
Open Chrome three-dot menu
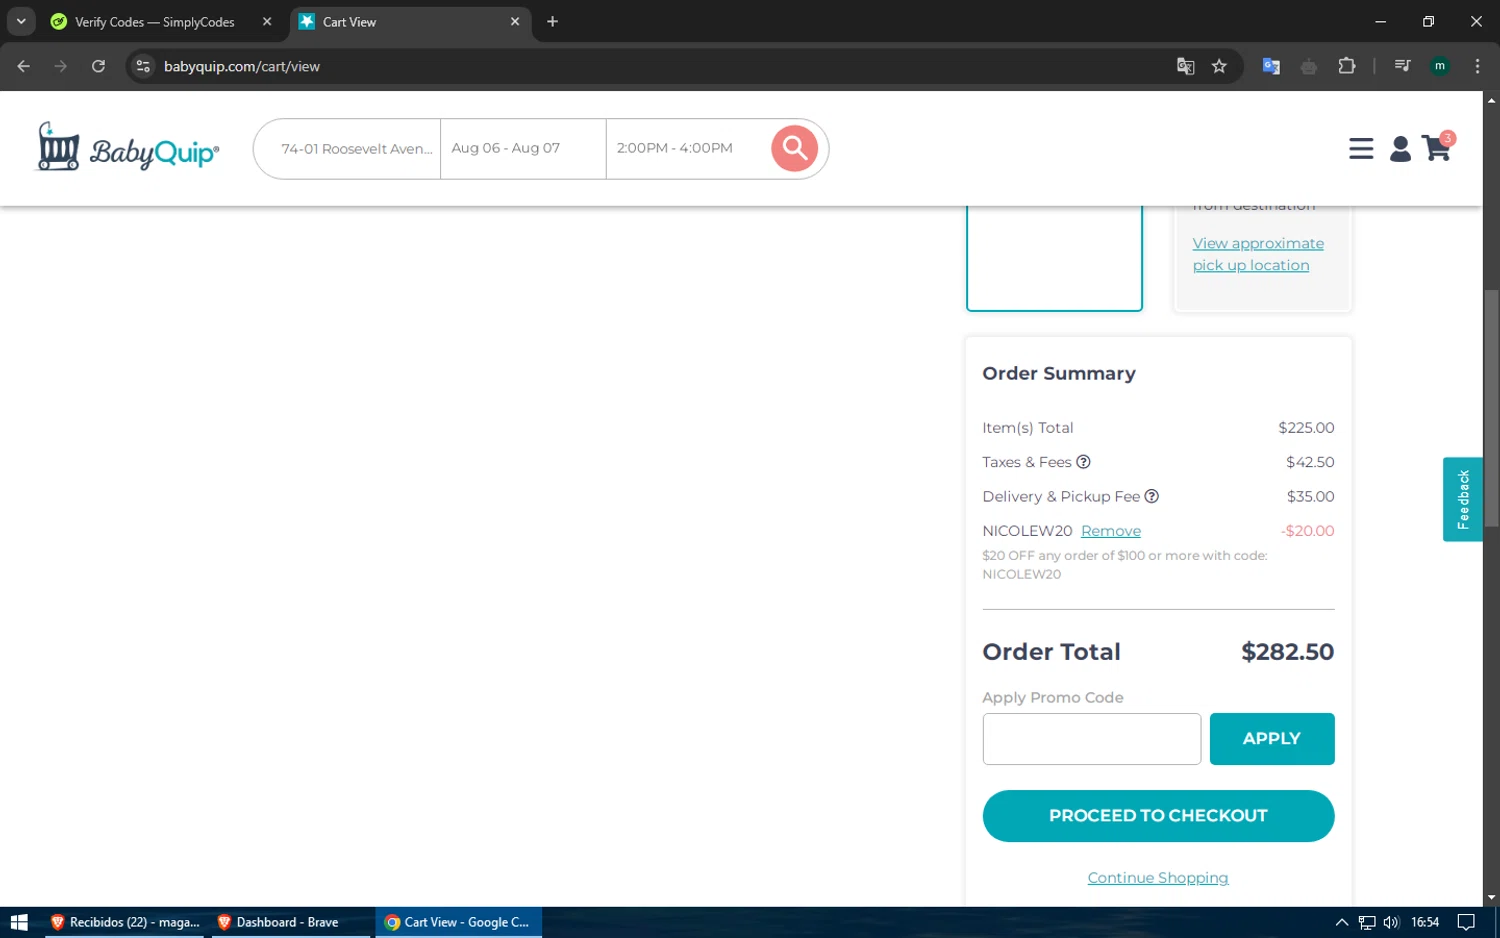pyautogui.click(x=1477, y=66)
